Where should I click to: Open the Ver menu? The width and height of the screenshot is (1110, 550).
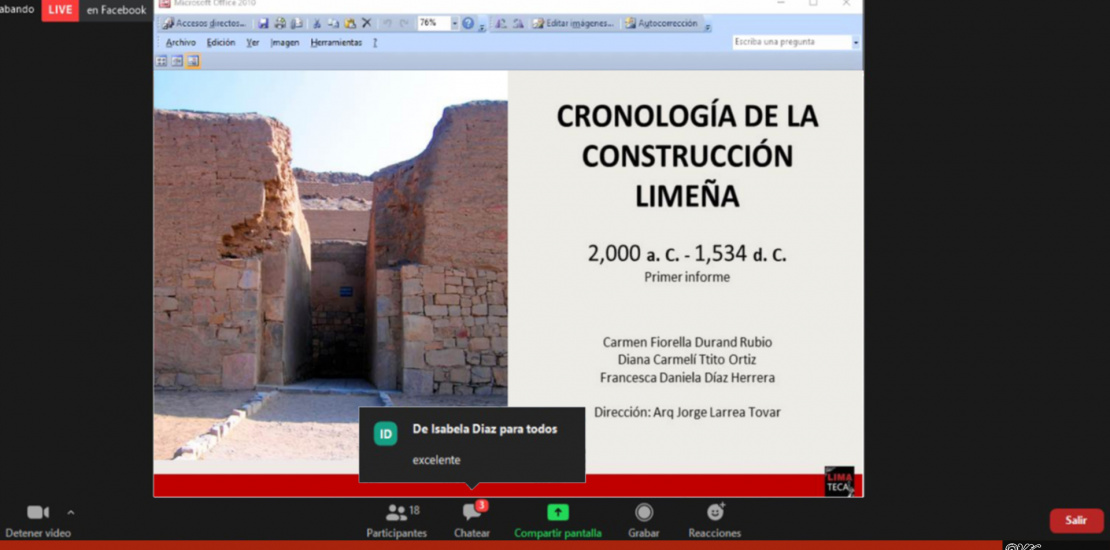click(x=253, y=42)
